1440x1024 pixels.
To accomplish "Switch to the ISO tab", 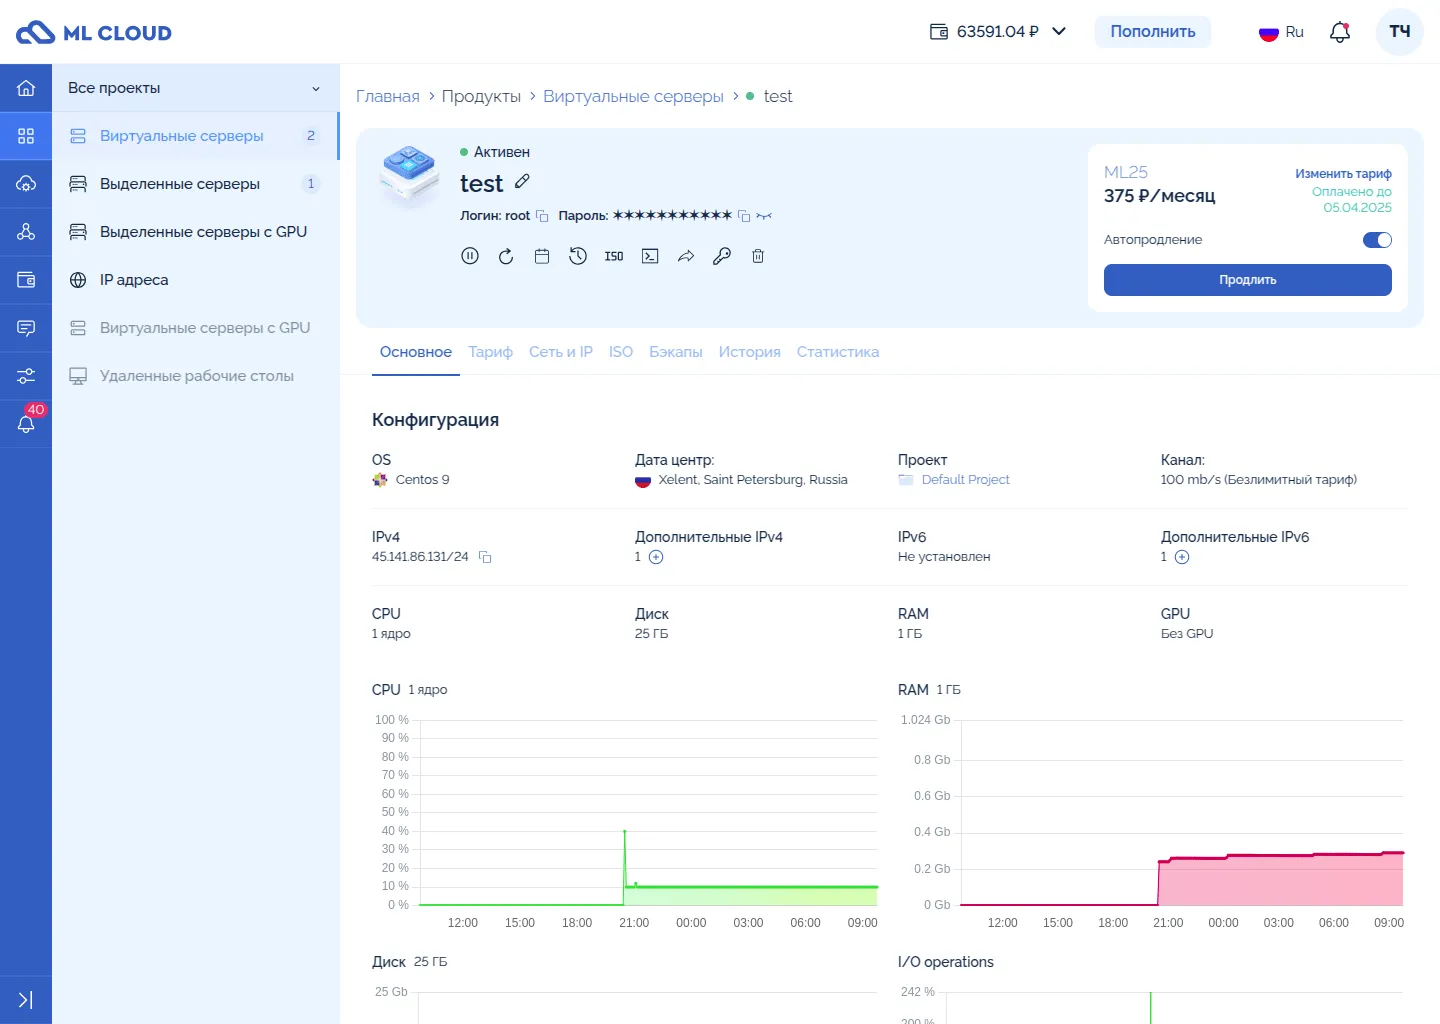I will (621, 352).
